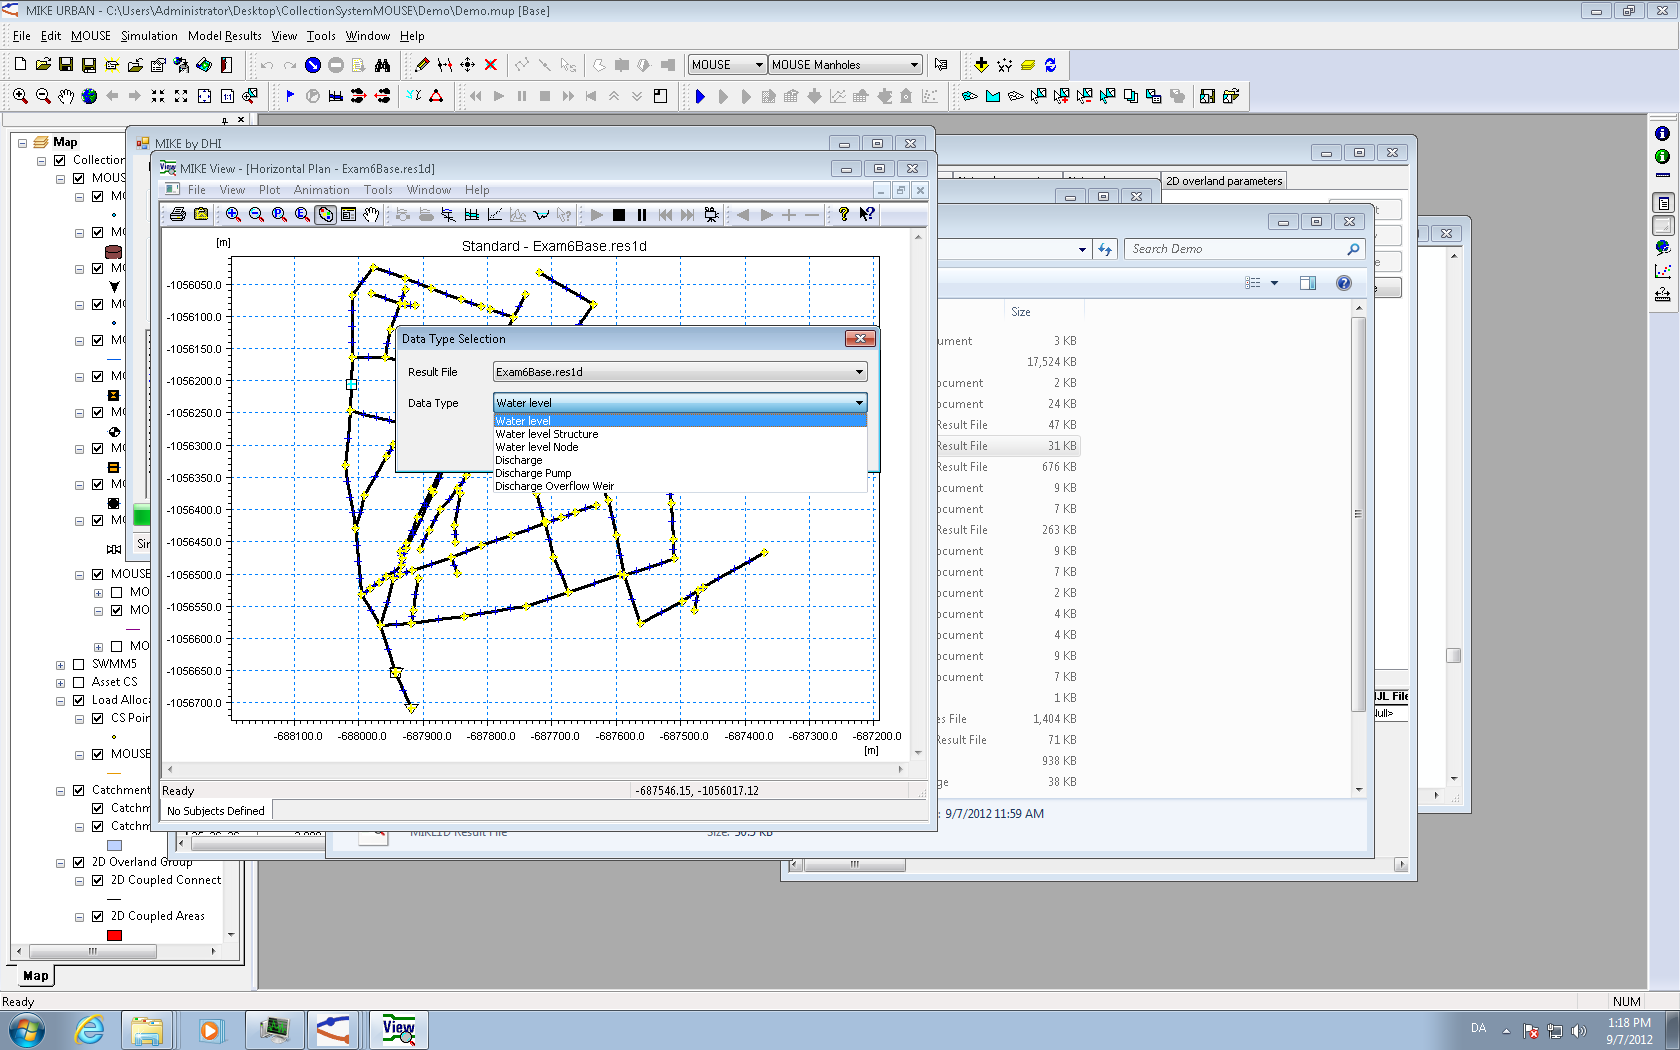Click the blue run simulation arrow
1680x1050 pixels.
(700, 96)
